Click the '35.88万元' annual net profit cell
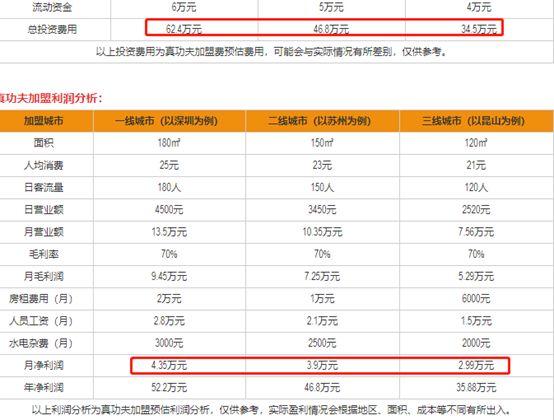Viewport: 554px width, 420px height. tap(476, 388)
